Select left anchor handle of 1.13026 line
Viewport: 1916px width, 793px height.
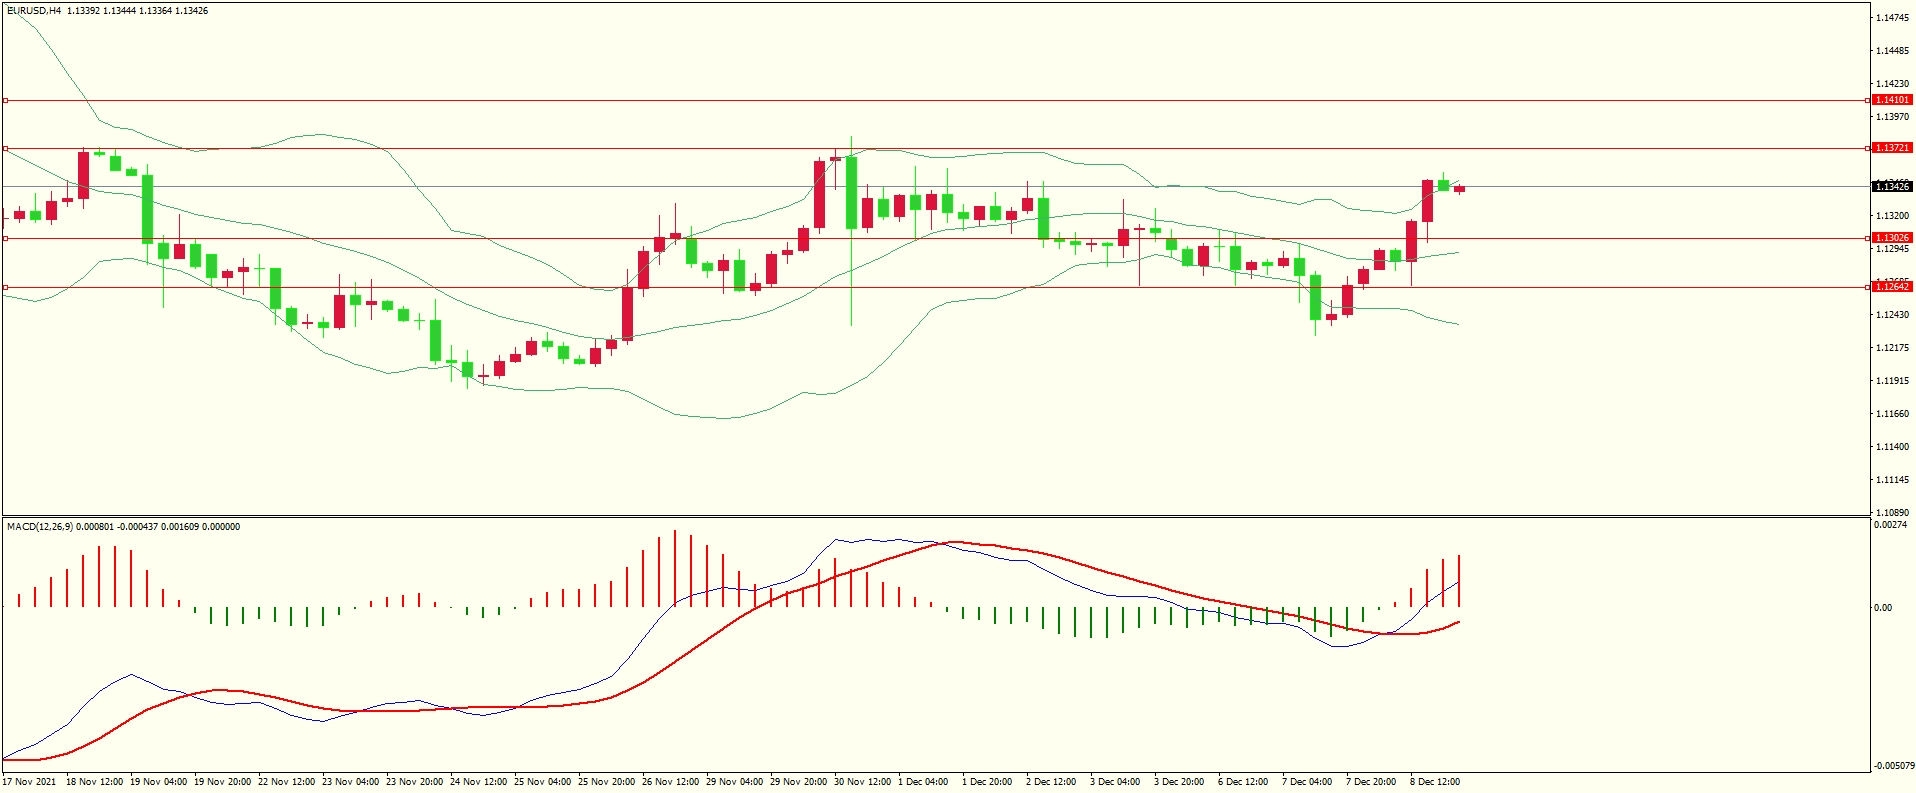pos(5,238)
